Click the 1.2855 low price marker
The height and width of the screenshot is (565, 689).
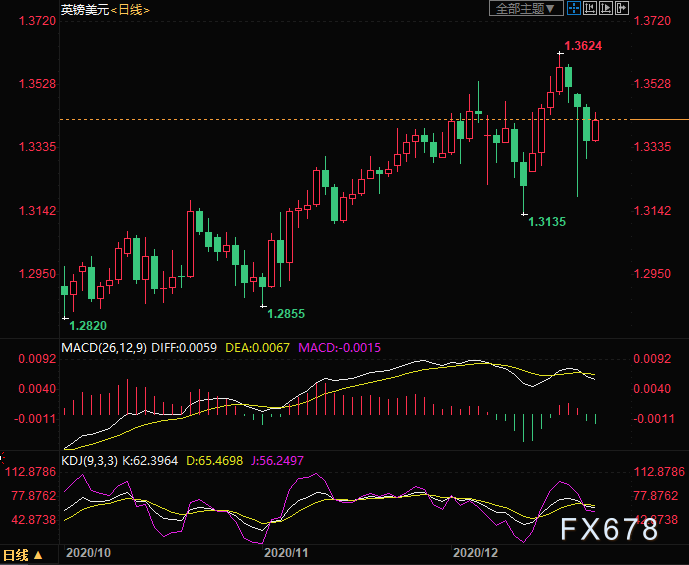click(x=284, y=313)
